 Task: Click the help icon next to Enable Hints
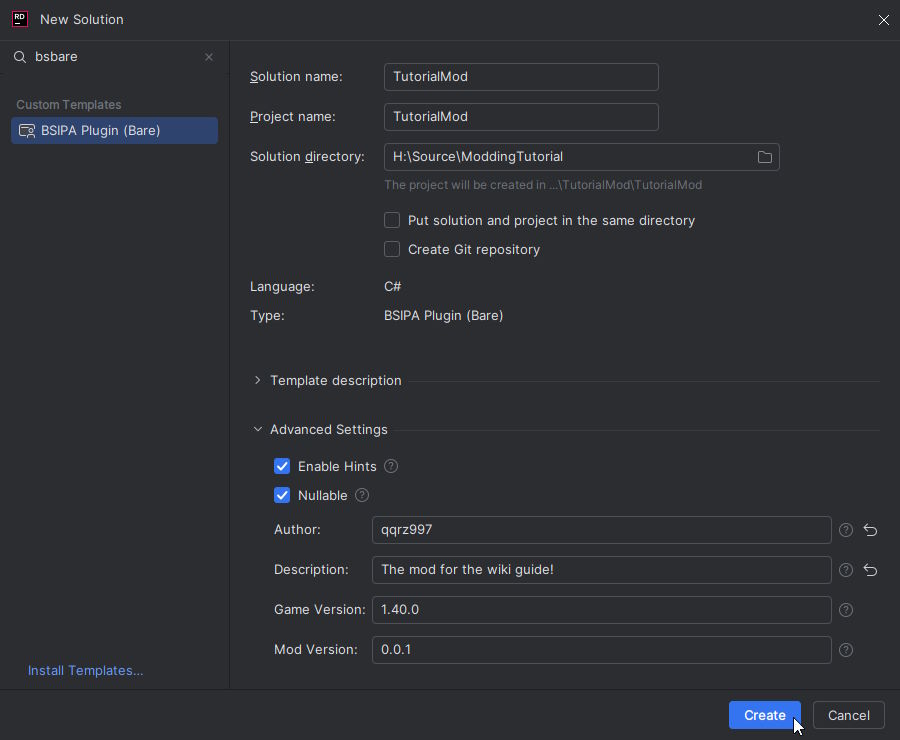pos(391,466)
